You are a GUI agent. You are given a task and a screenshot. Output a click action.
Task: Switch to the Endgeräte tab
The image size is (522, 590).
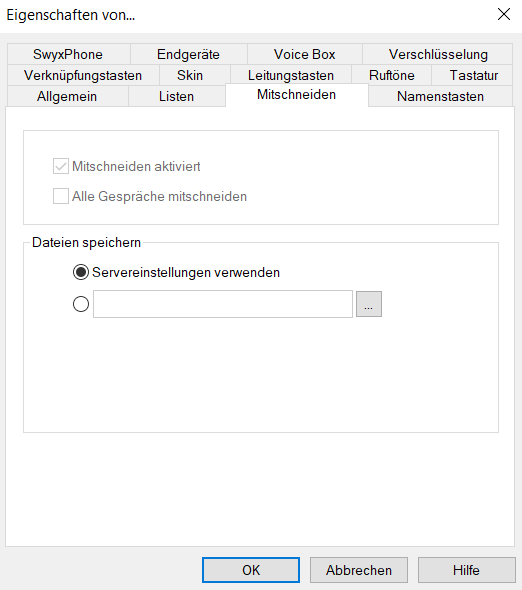point(189,54)
